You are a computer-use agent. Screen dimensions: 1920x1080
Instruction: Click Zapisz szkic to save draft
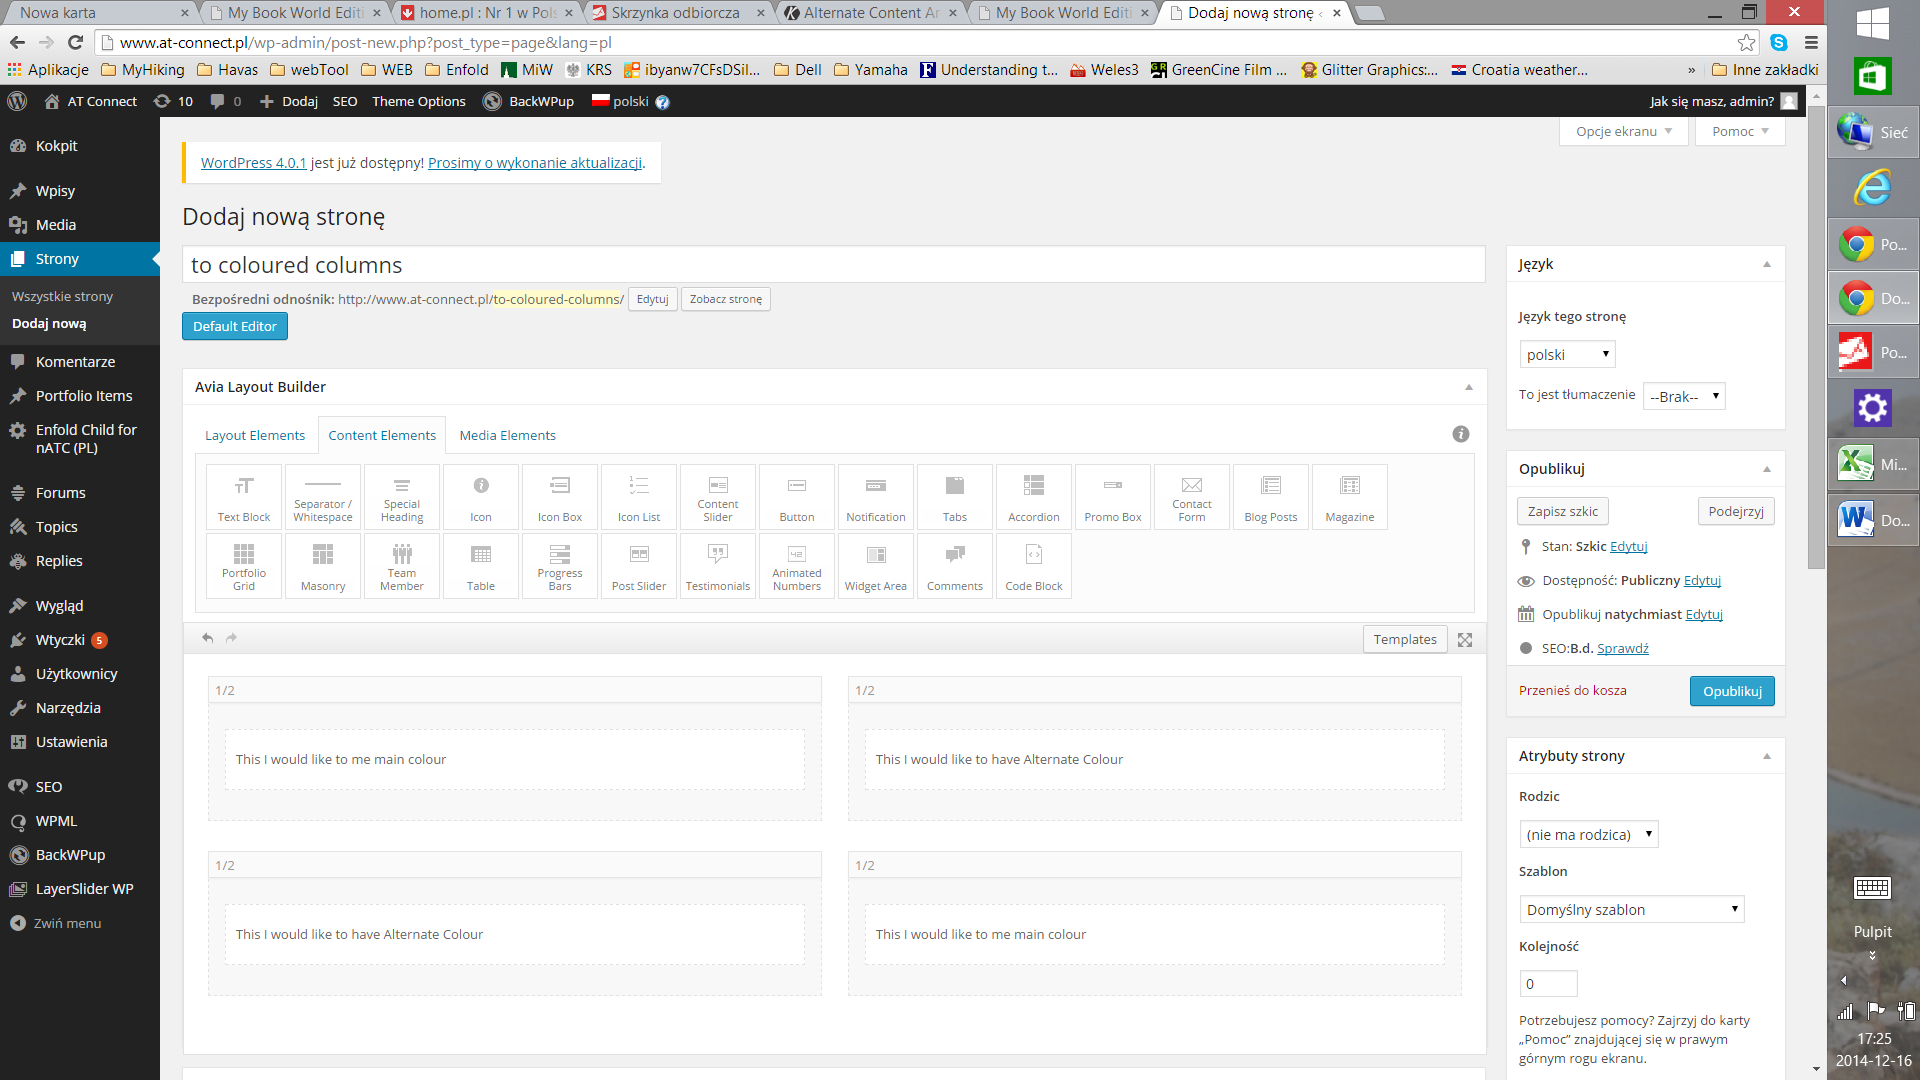coord(1562,511)
